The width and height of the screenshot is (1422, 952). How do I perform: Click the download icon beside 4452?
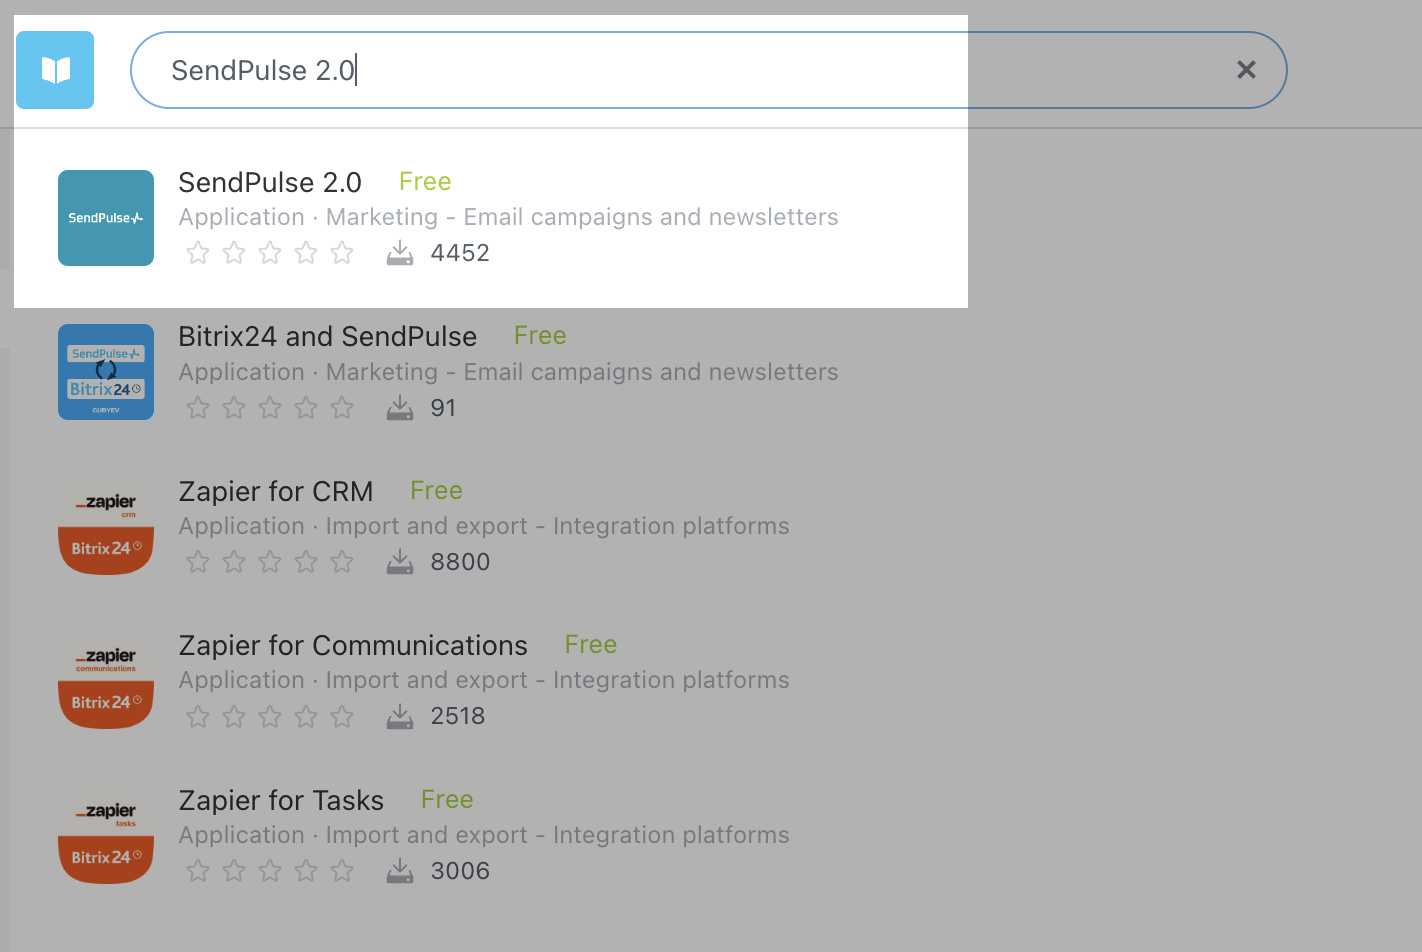(x=400, y=253)
